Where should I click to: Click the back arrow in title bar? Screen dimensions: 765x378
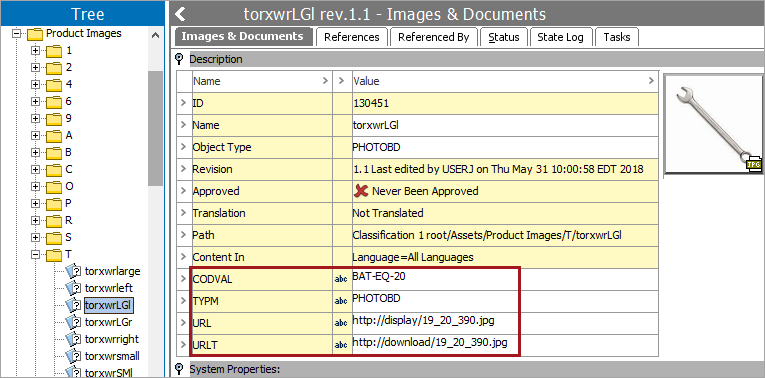click(x=180, y=14)
